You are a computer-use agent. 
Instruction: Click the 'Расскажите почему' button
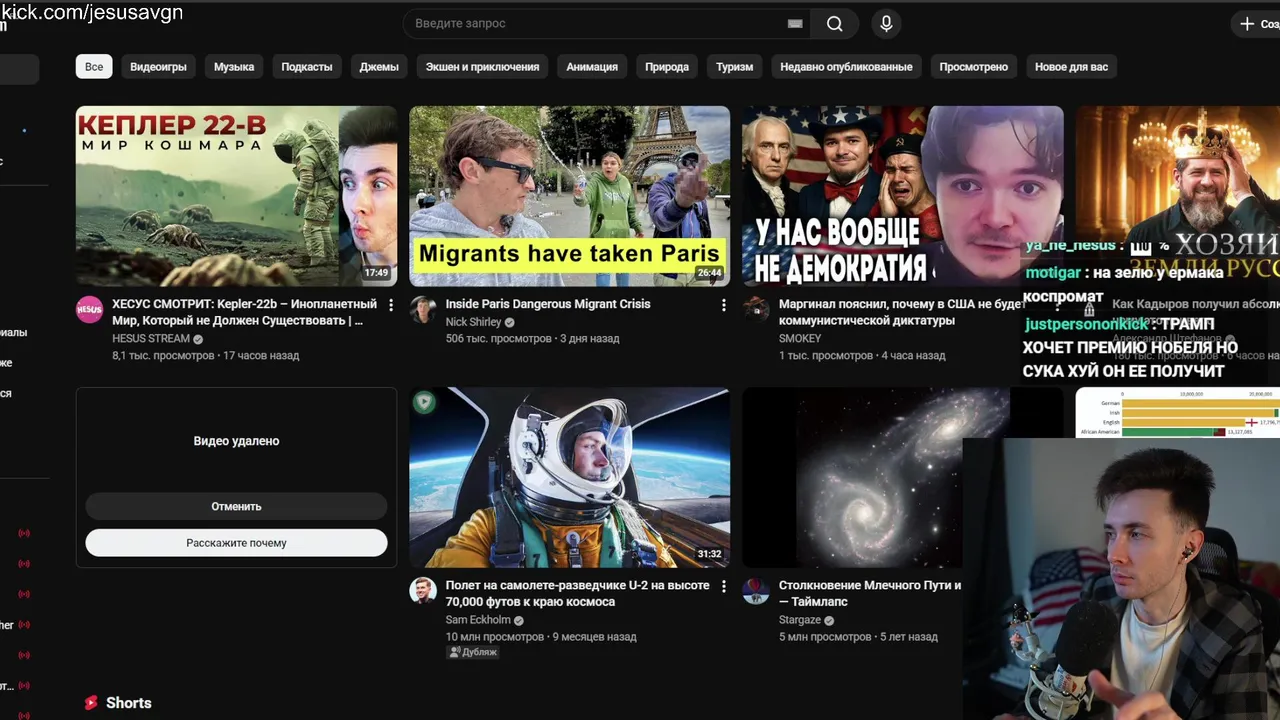pos(236,543)
